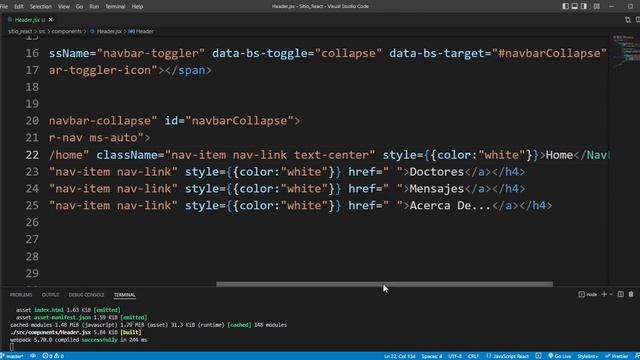The height and width of the screenshot is (360, 640).
Task: Click the UTF-8 encoding status item
Action: 455,356
